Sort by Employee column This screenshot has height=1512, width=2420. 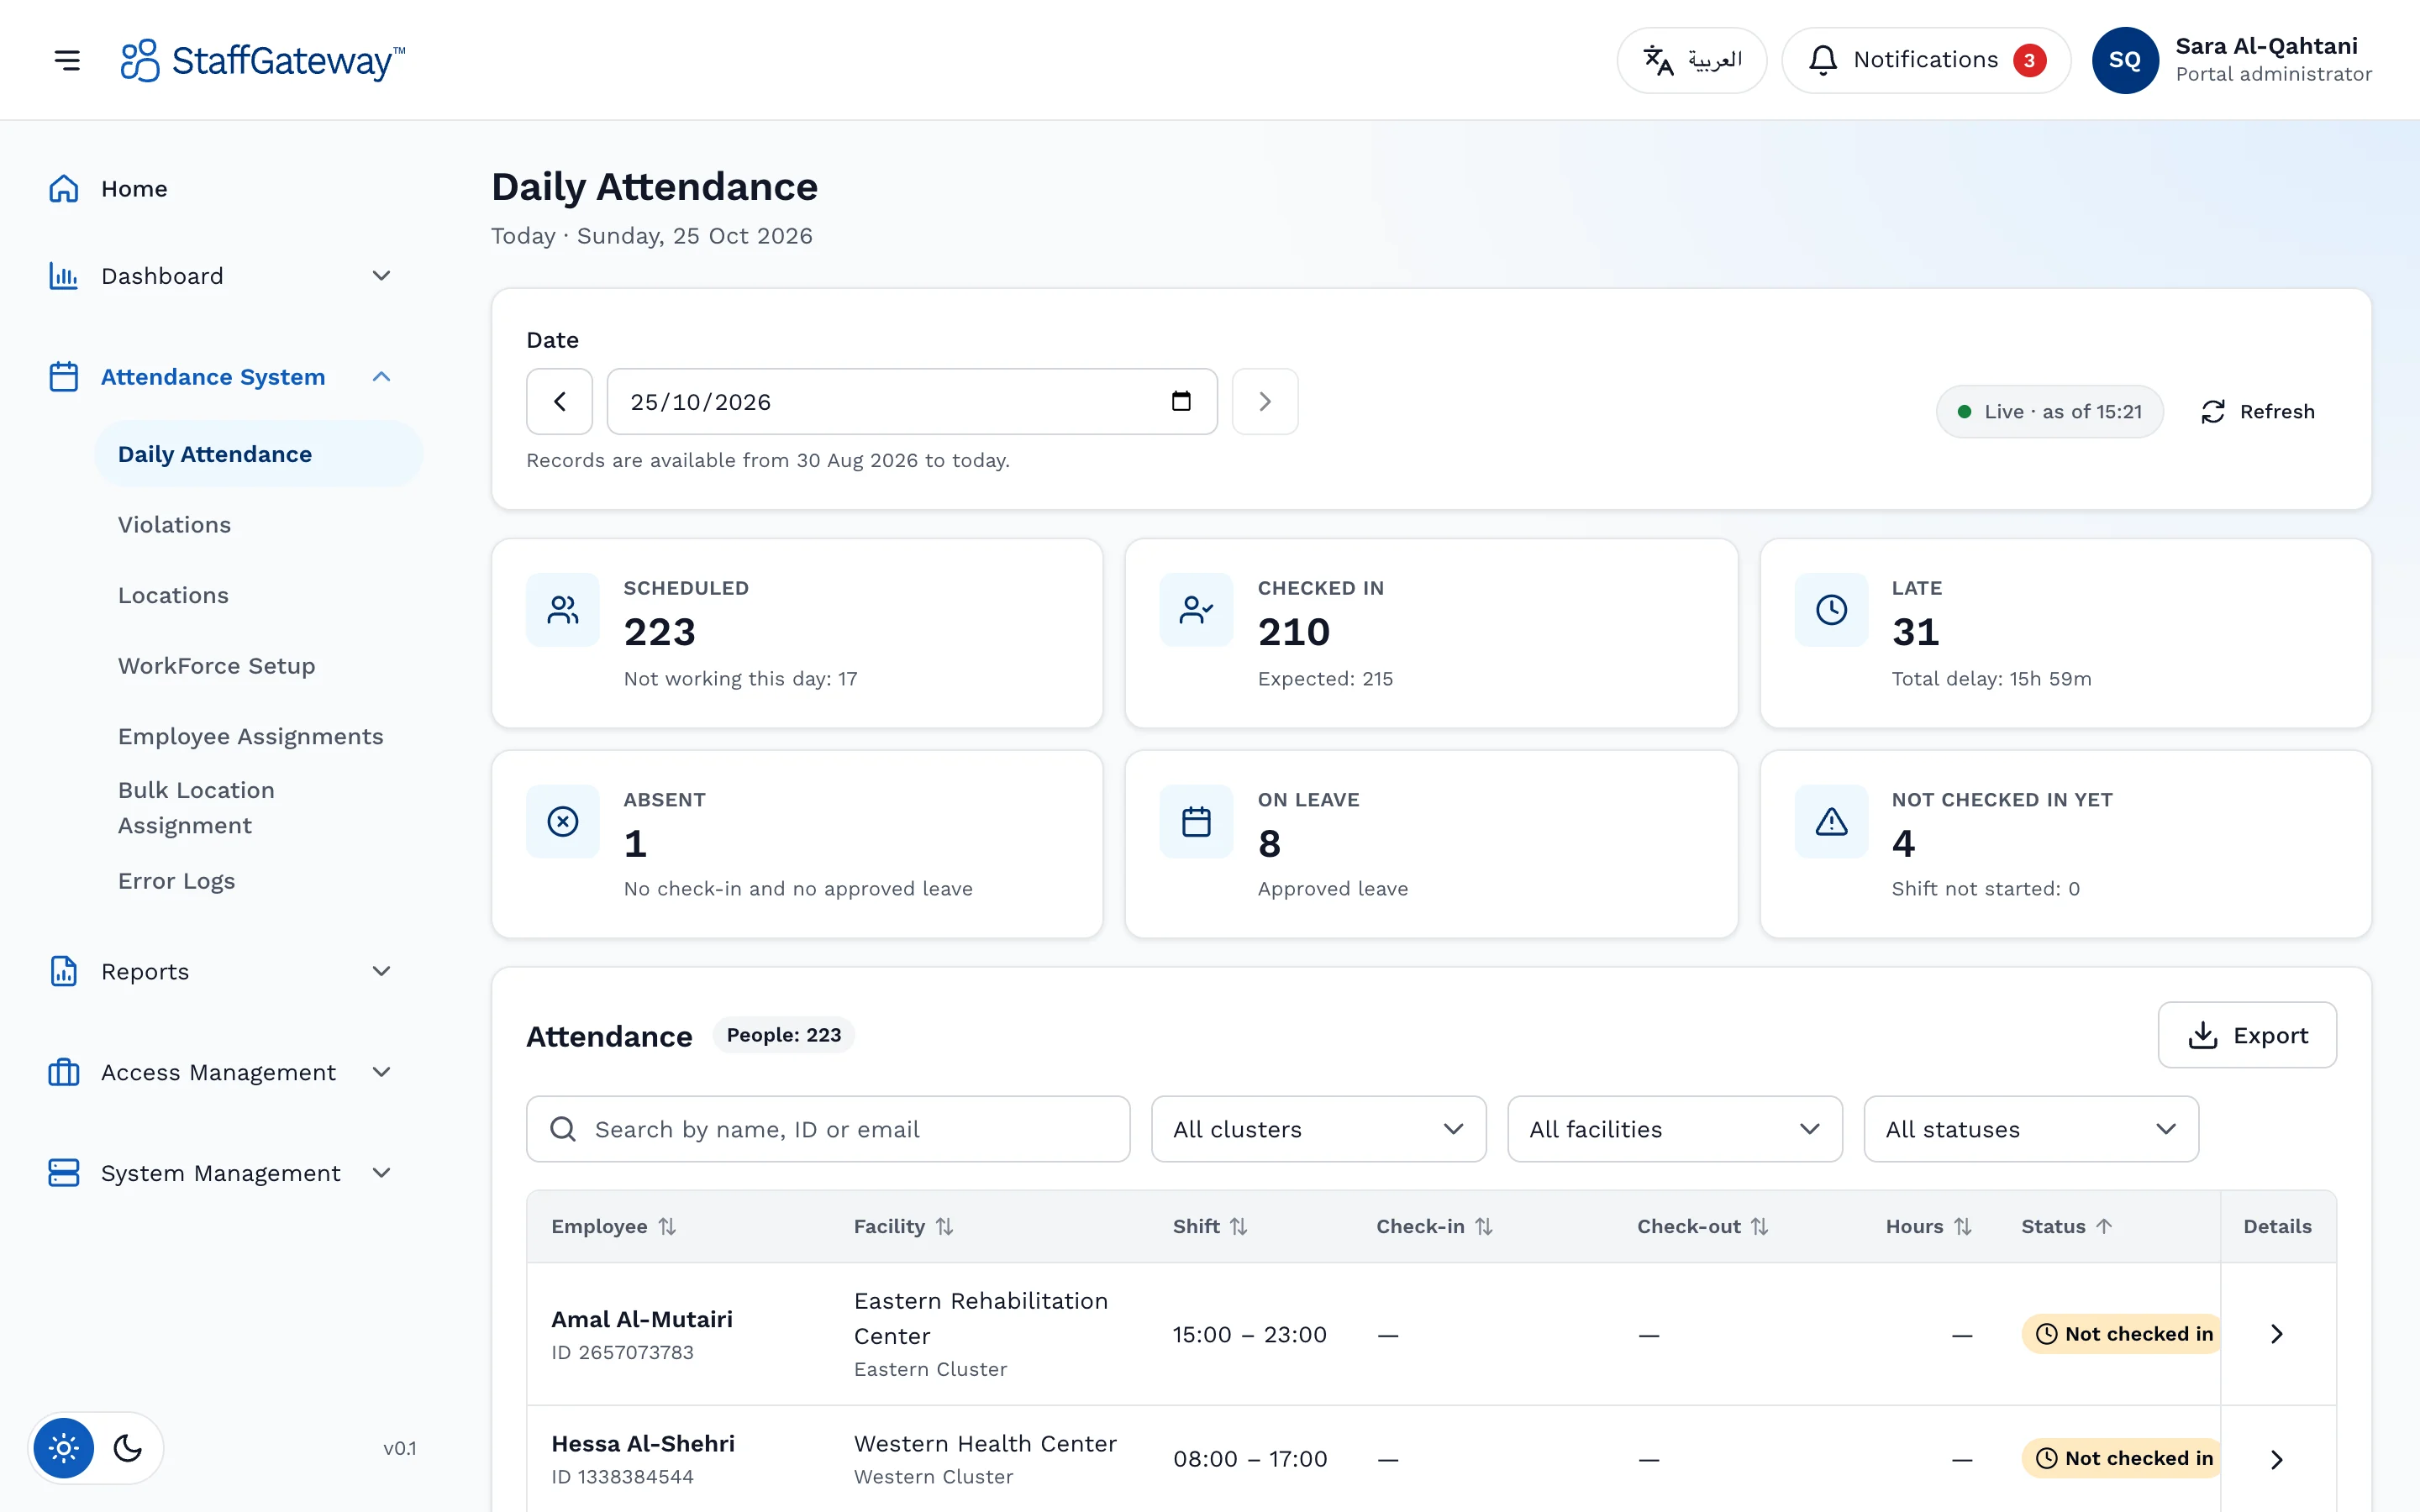[x=614, y=1226]
